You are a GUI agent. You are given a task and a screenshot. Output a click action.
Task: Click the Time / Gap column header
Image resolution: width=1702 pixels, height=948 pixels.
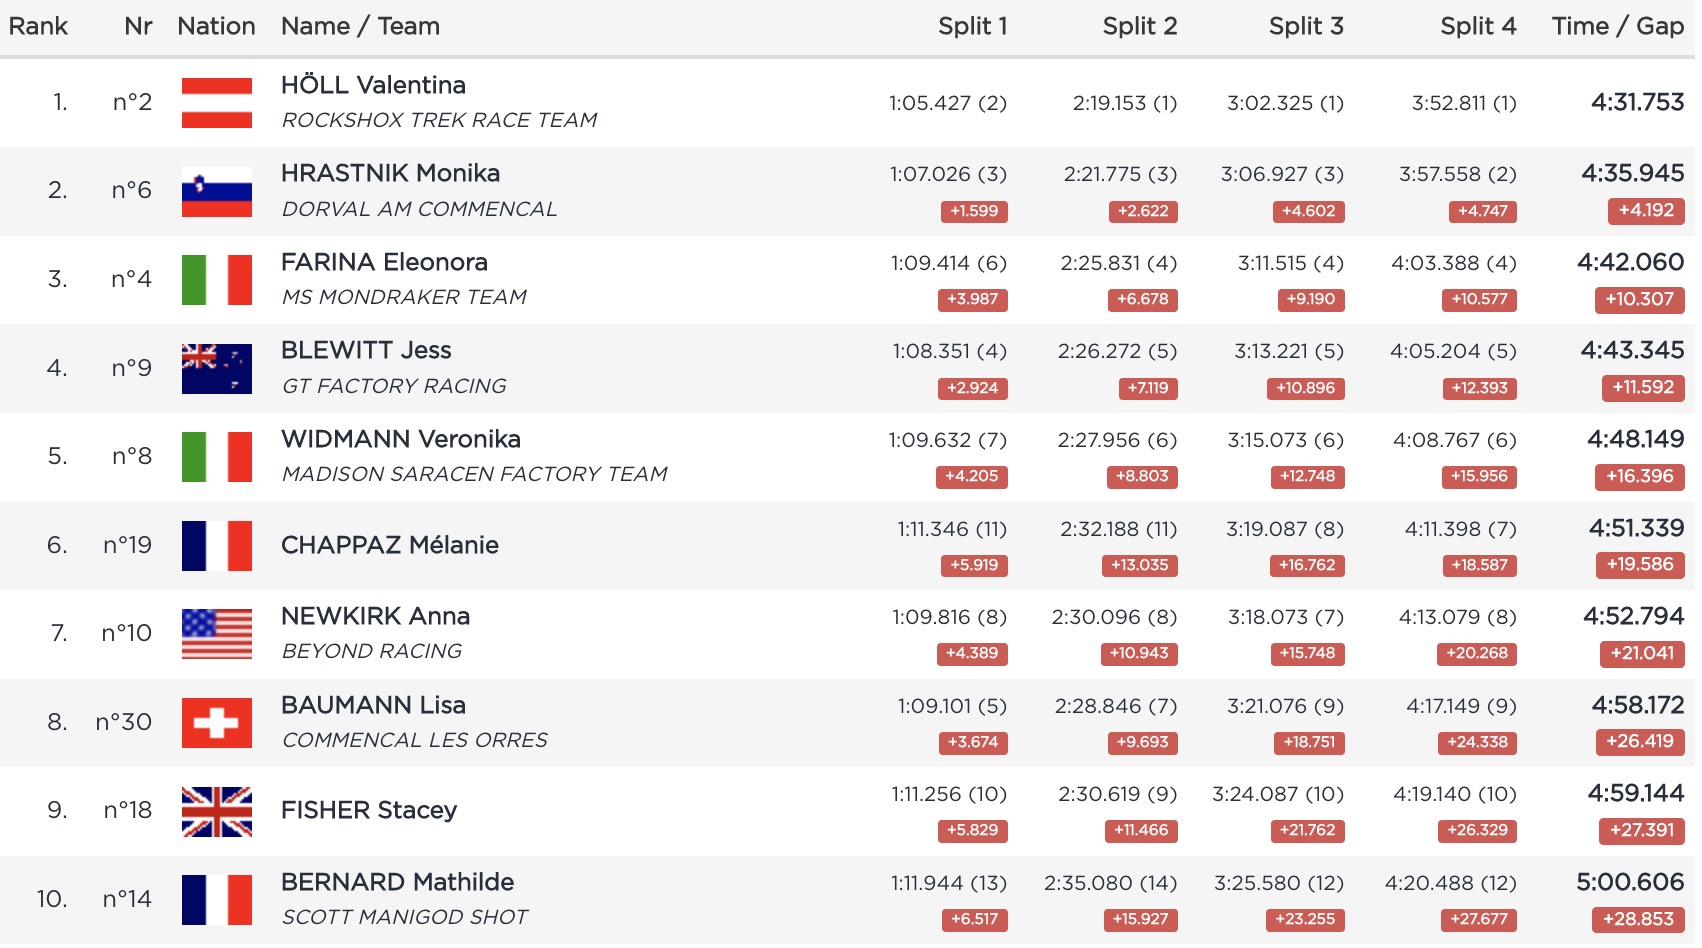pos(1617,27)
